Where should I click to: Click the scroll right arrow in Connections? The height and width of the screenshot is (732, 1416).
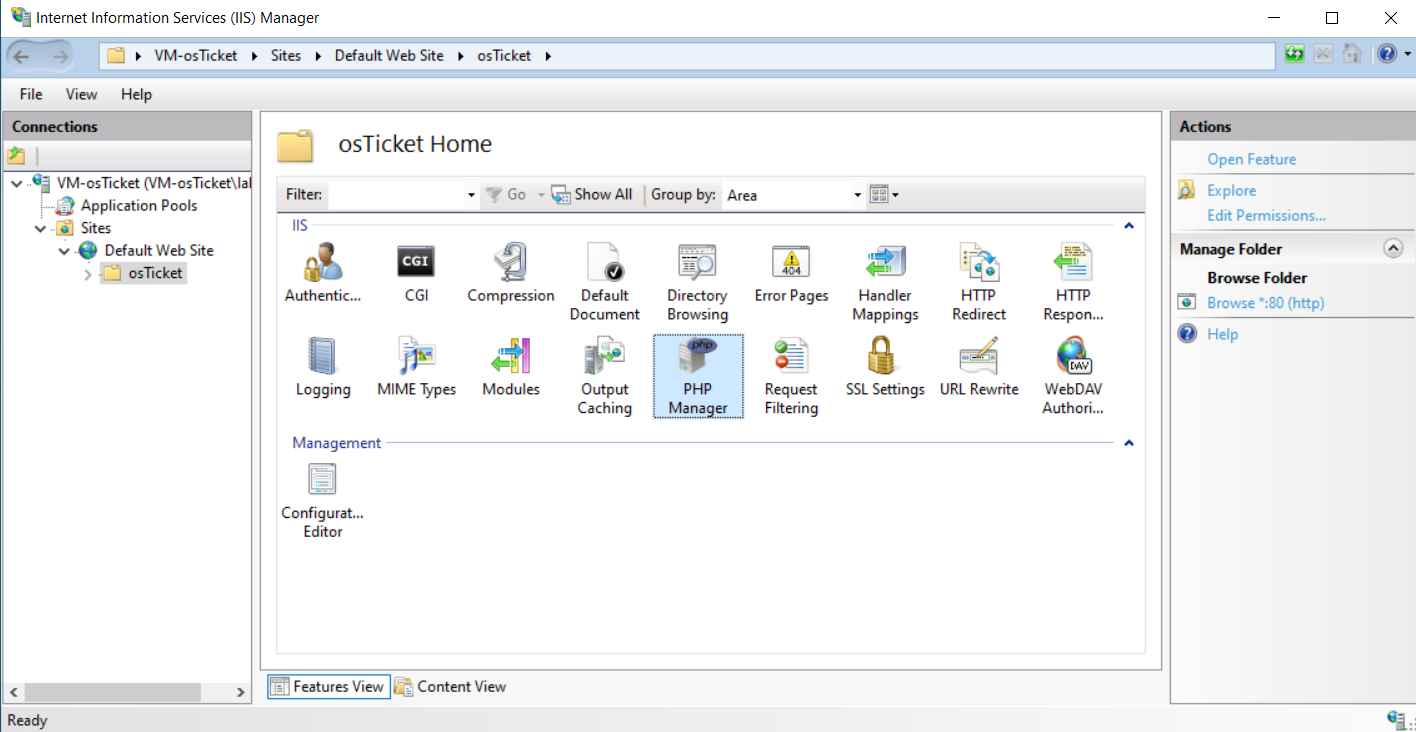click(241, 692)
